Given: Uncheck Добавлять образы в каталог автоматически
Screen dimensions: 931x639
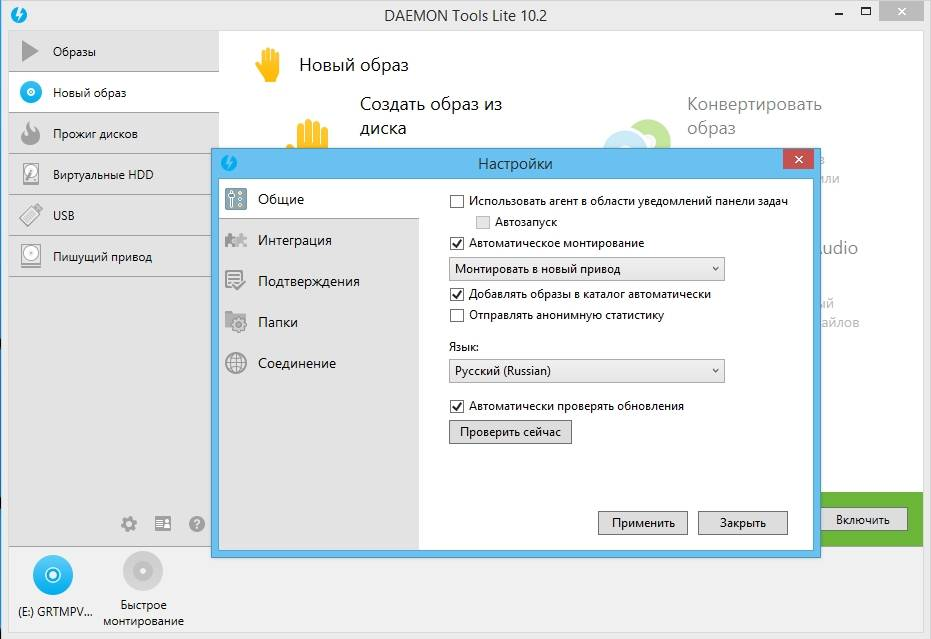Looking at the screenshot, I should tap(457, 294).
